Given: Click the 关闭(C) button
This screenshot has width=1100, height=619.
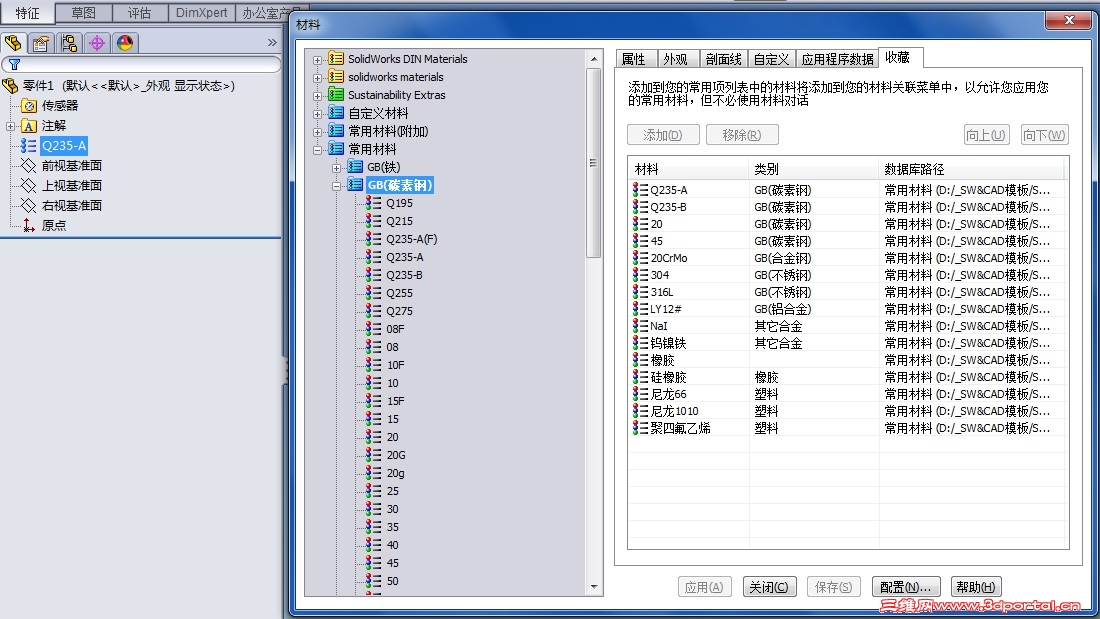Looking at the screenshot, I should tap(770, 587).
